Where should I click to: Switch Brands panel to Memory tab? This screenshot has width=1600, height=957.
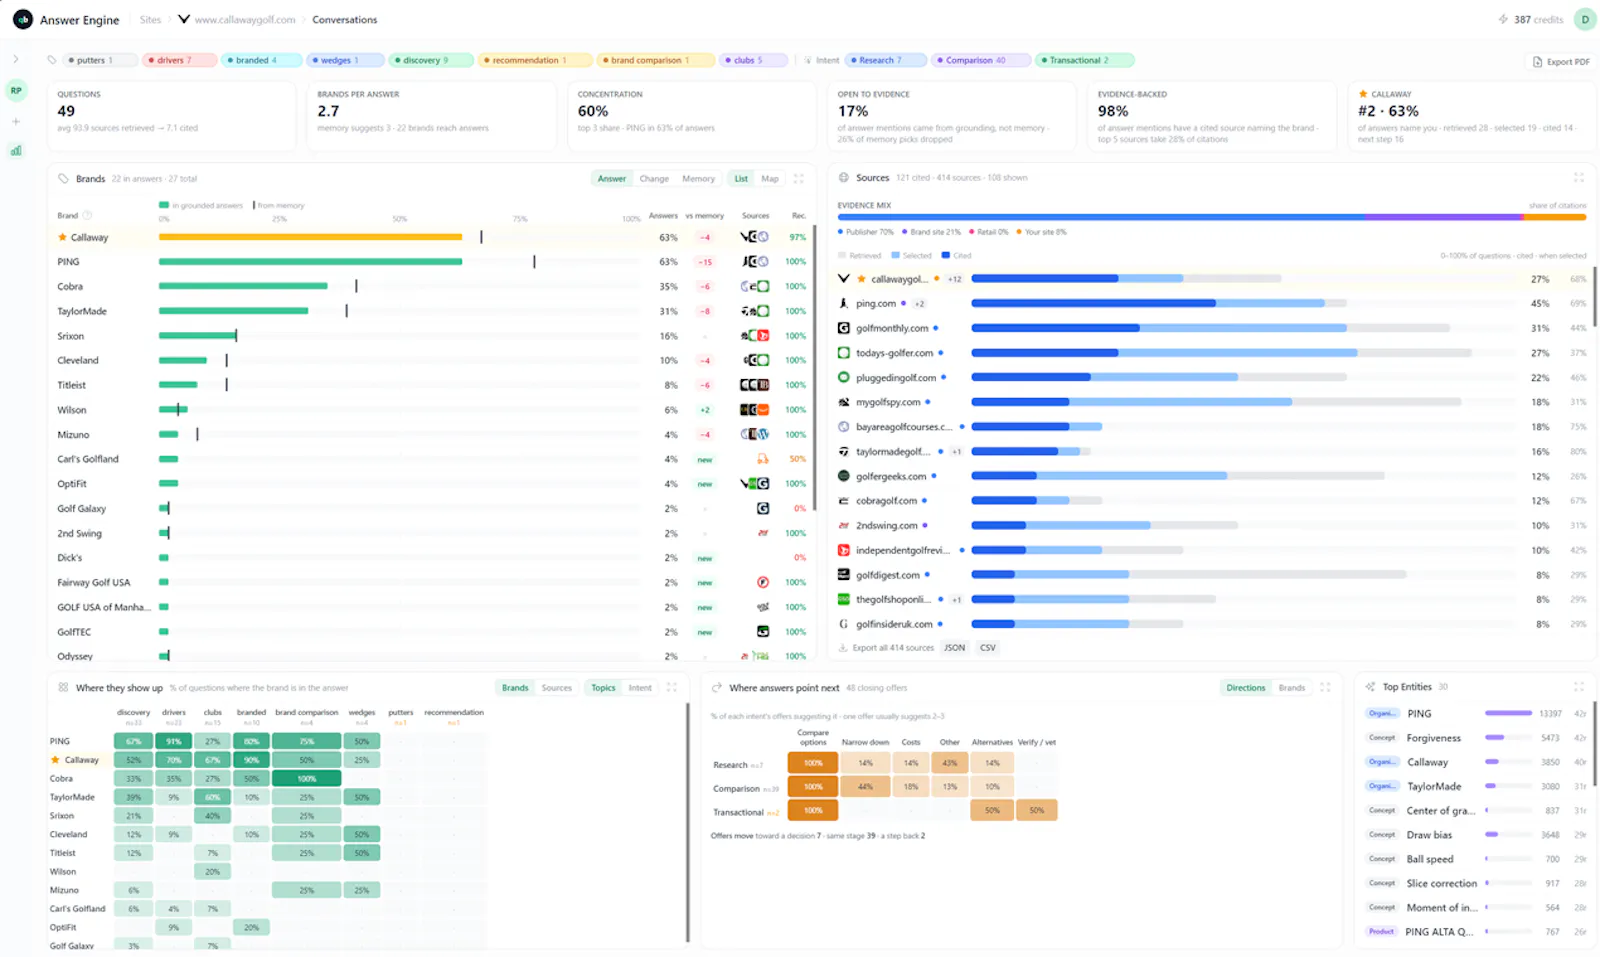(x=698, y=179)
